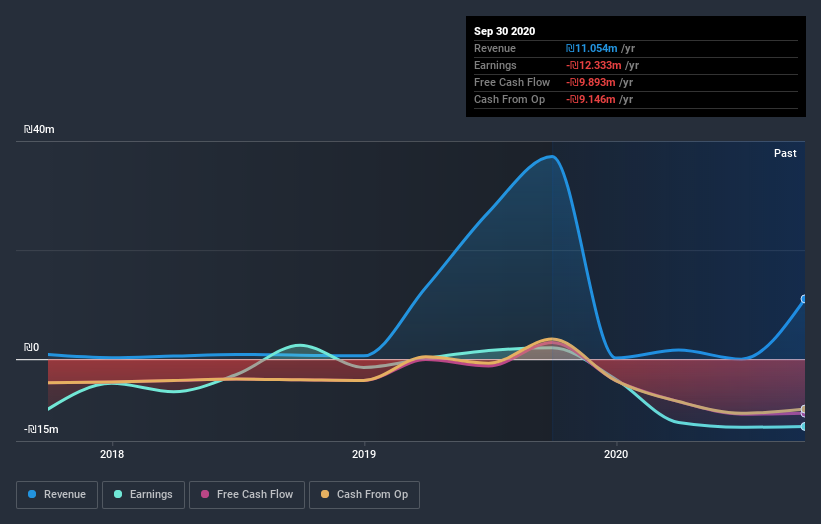Image resolution: width=821 pixels, height=524 pixels.
Task: Click the ₪40m y-axis label
Action: tap(39, 129)
